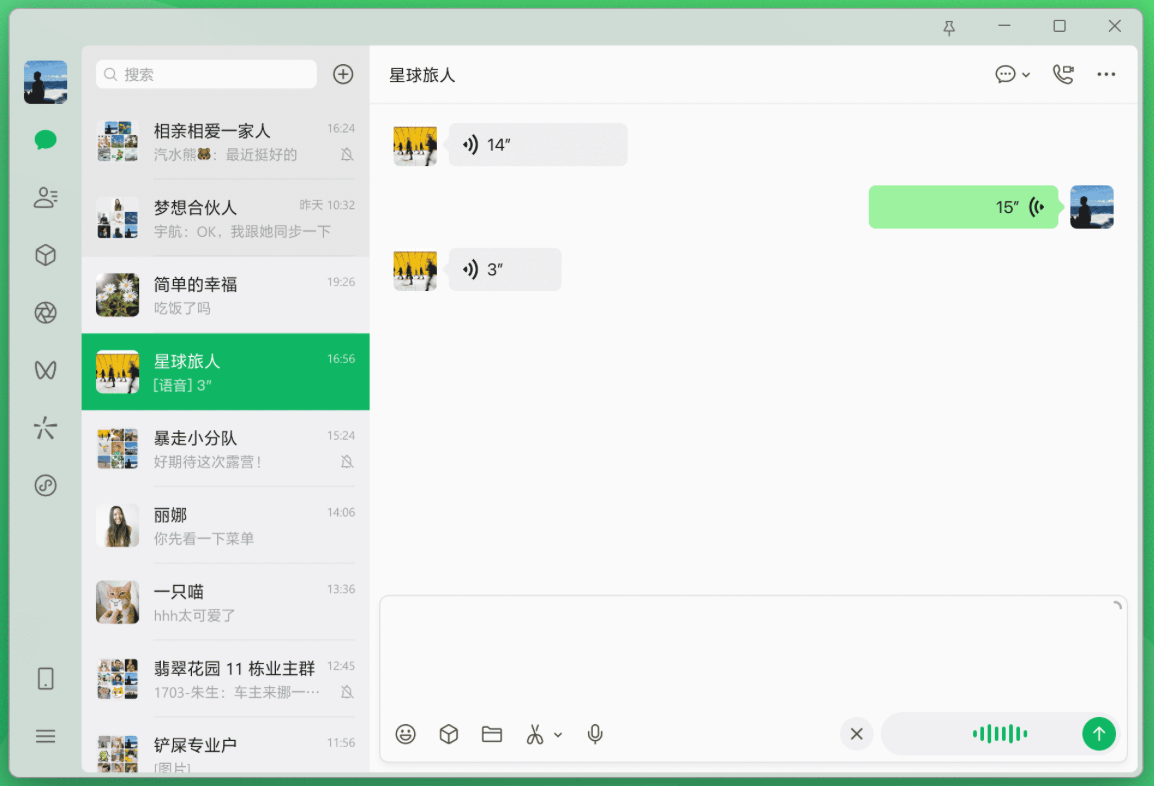The image size is (1154, 786).
Task: Play the 3″ voice message
Action: point(505,269)
